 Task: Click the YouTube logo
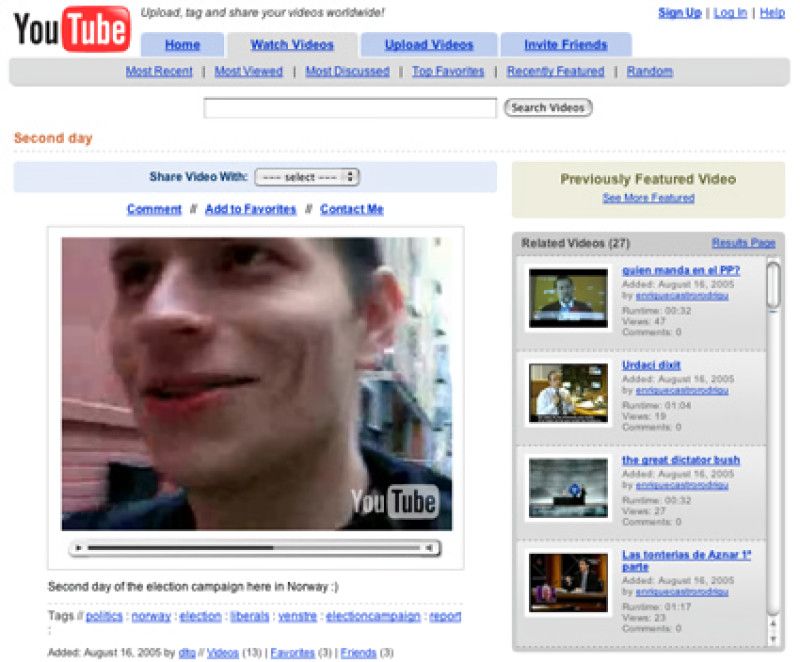click(x=71, y=29)
